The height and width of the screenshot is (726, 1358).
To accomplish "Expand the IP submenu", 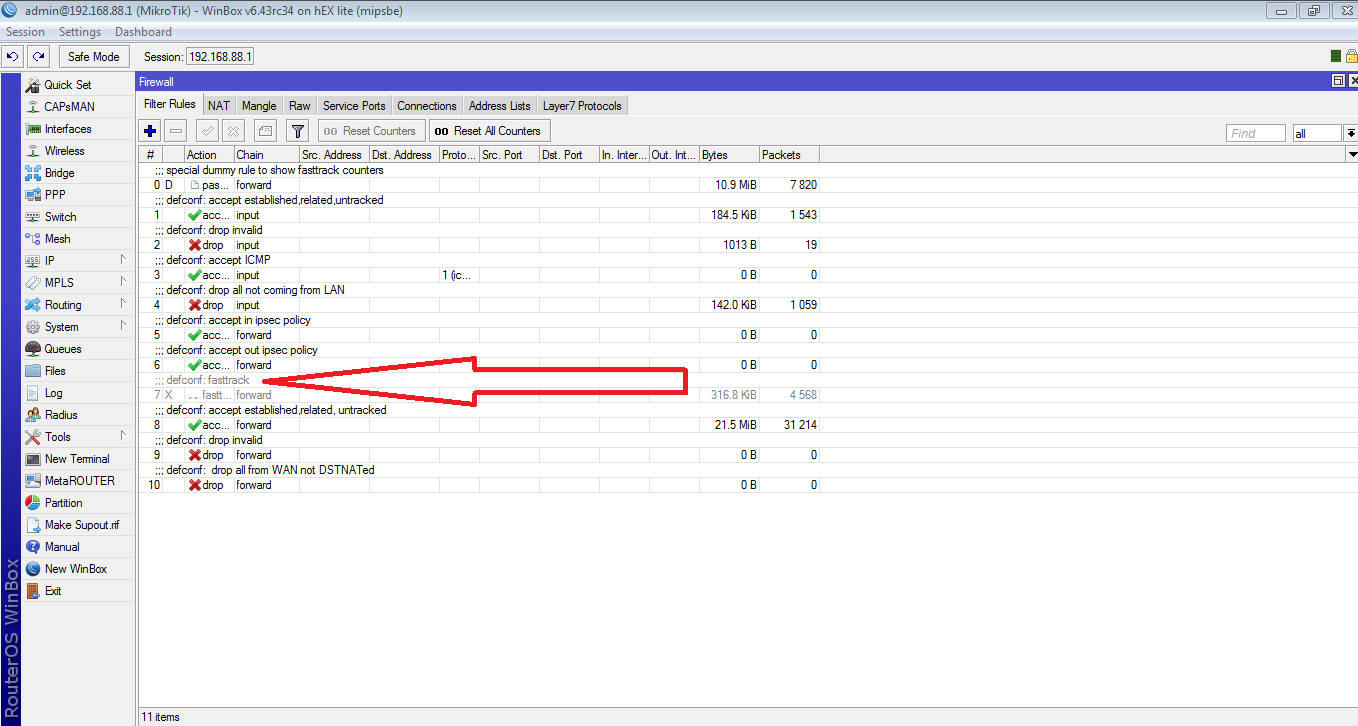I will coord(124,260).
